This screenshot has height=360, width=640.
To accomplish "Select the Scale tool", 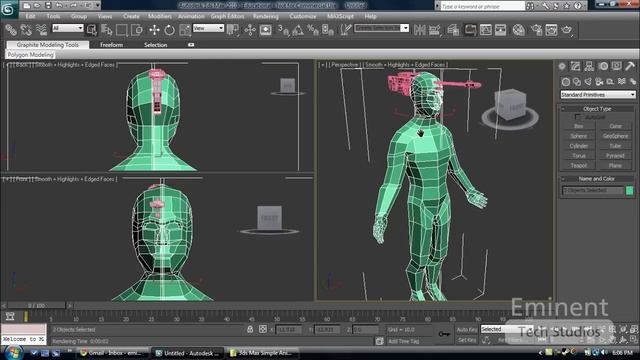I will [184, 30].
